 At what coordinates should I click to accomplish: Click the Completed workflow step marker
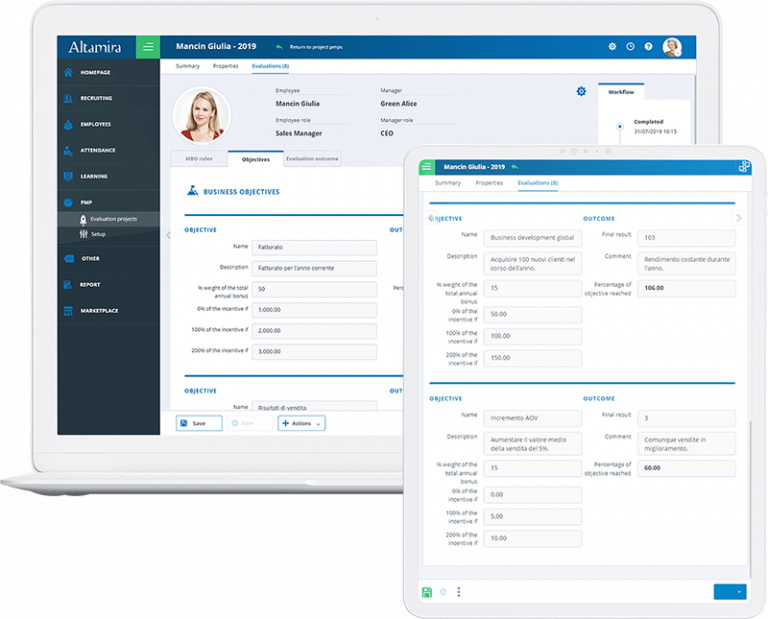pos(620,126)
